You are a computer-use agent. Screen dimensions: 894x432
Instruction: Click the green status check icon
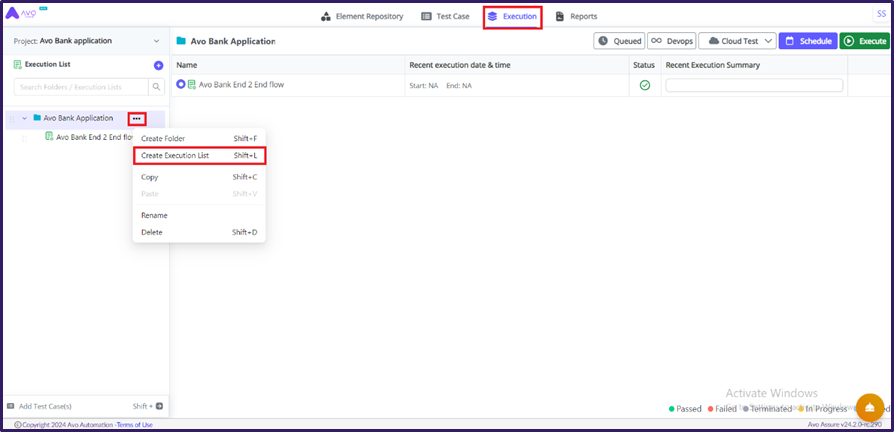click(x=645, y=85)
